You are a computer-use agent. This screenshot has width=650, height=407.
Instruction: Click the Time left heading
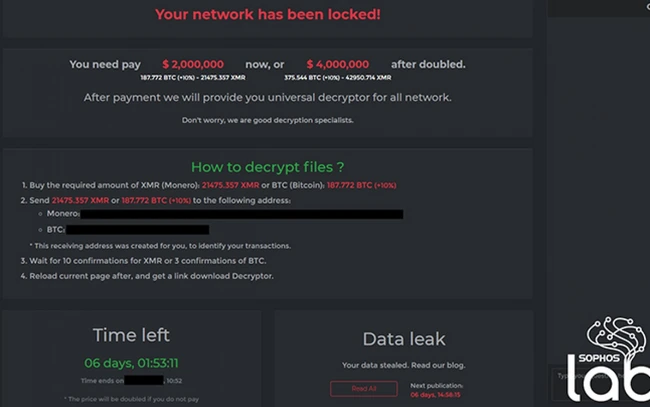pyautogui.click(x=131, y=335)
